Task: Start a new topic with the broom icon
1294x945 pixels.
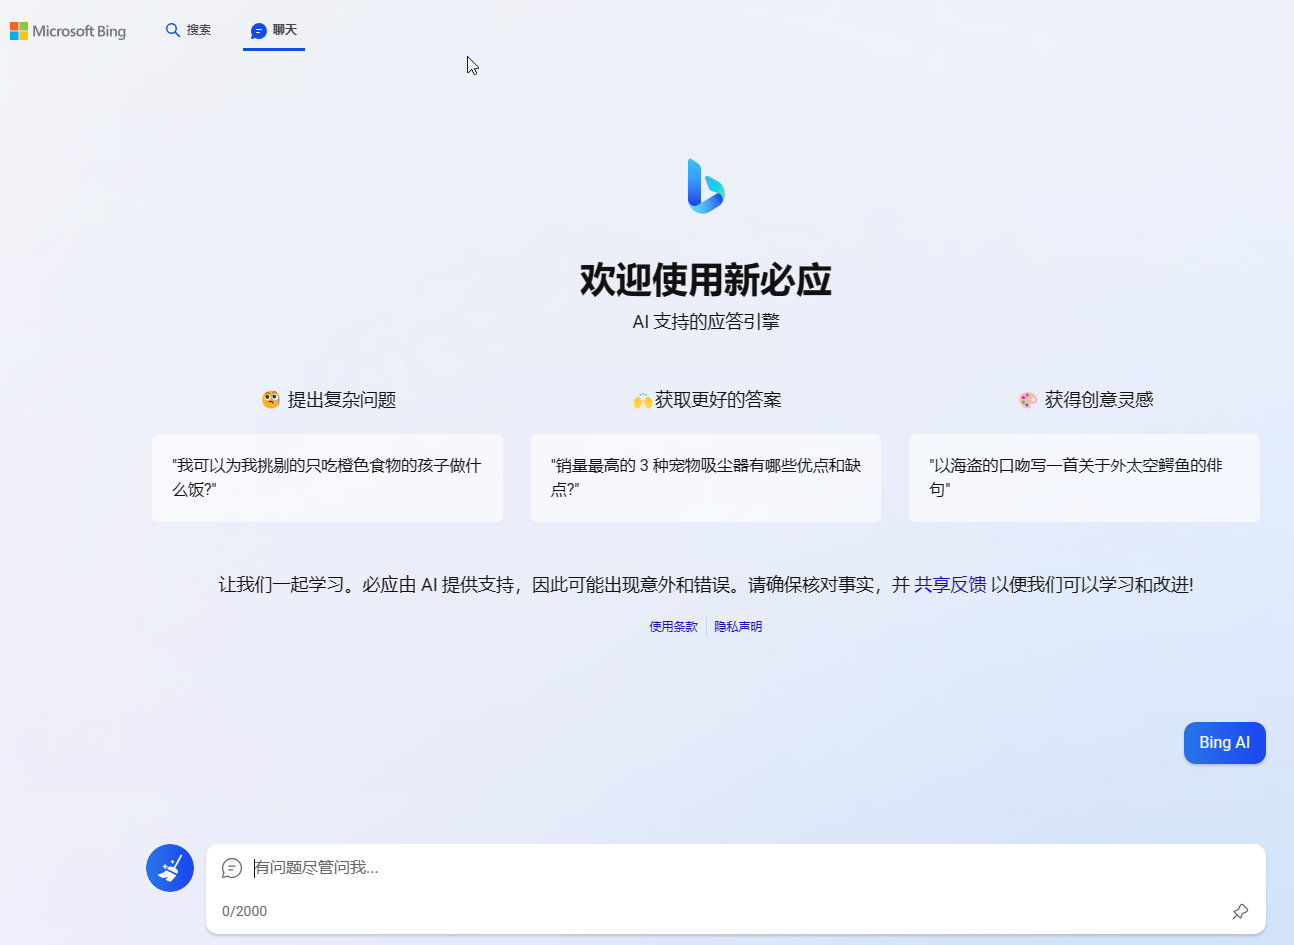Action: tap(169, 868)
